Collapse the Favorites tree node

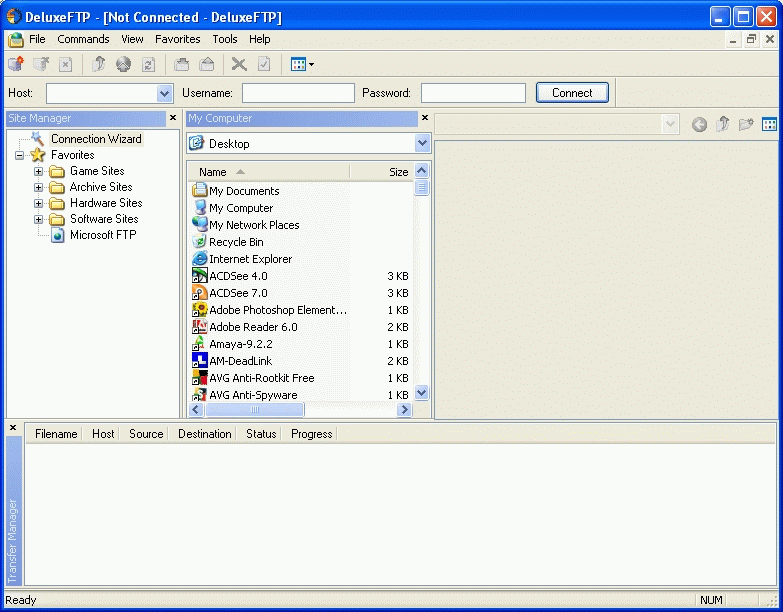click(x=19, y=155)
